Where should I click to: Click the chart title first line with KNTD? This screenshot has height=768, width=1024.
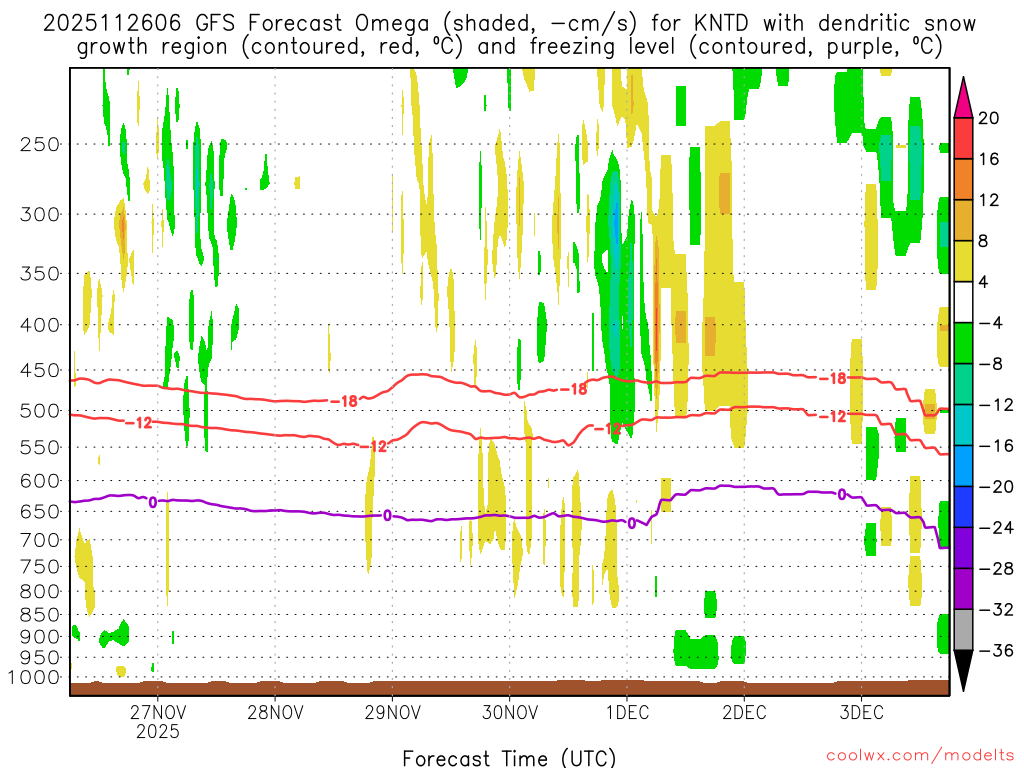click(509, 24)
